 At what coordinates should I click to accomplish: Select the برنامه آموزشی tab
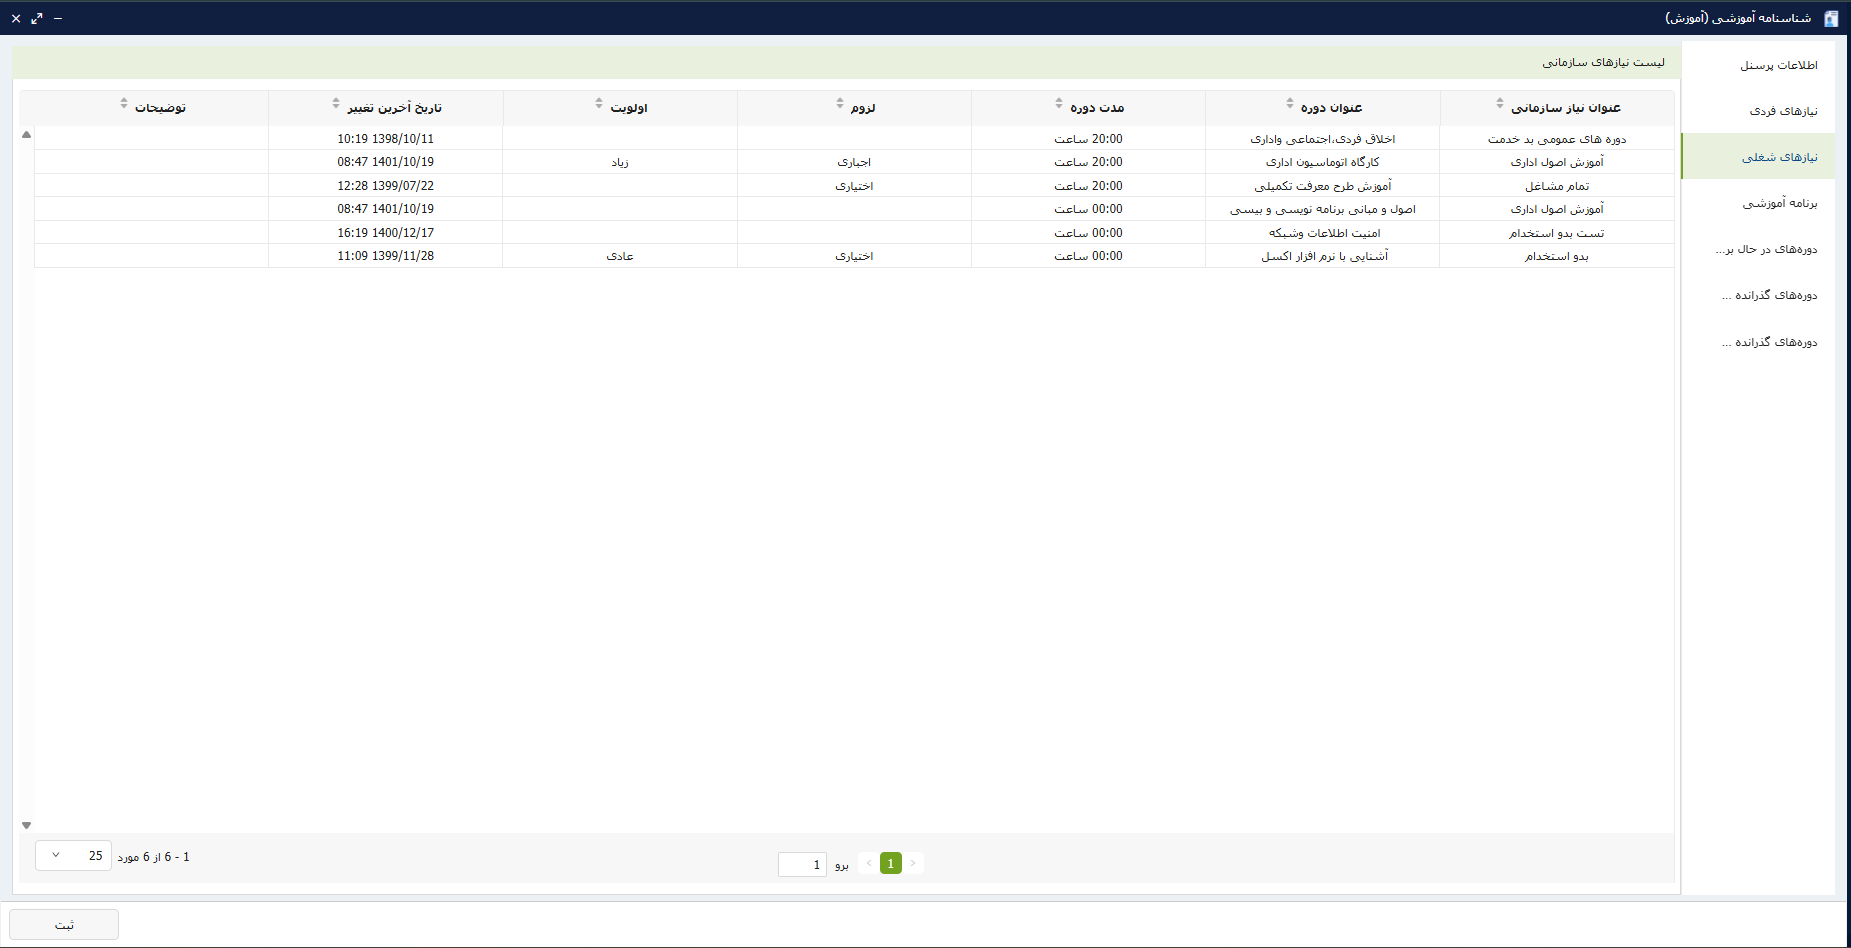point(1779,203)
